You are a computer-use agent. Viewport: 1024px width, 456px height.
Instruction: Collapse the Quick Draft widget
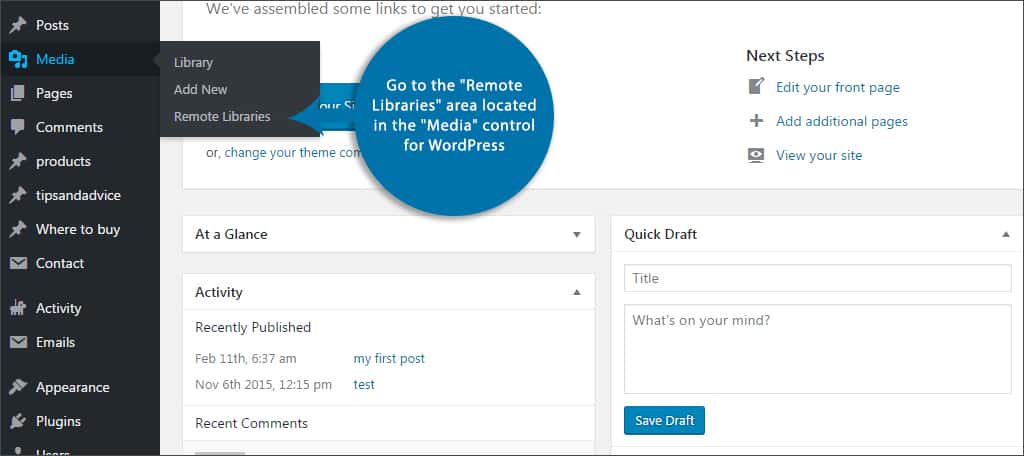tap(1005, 234)
